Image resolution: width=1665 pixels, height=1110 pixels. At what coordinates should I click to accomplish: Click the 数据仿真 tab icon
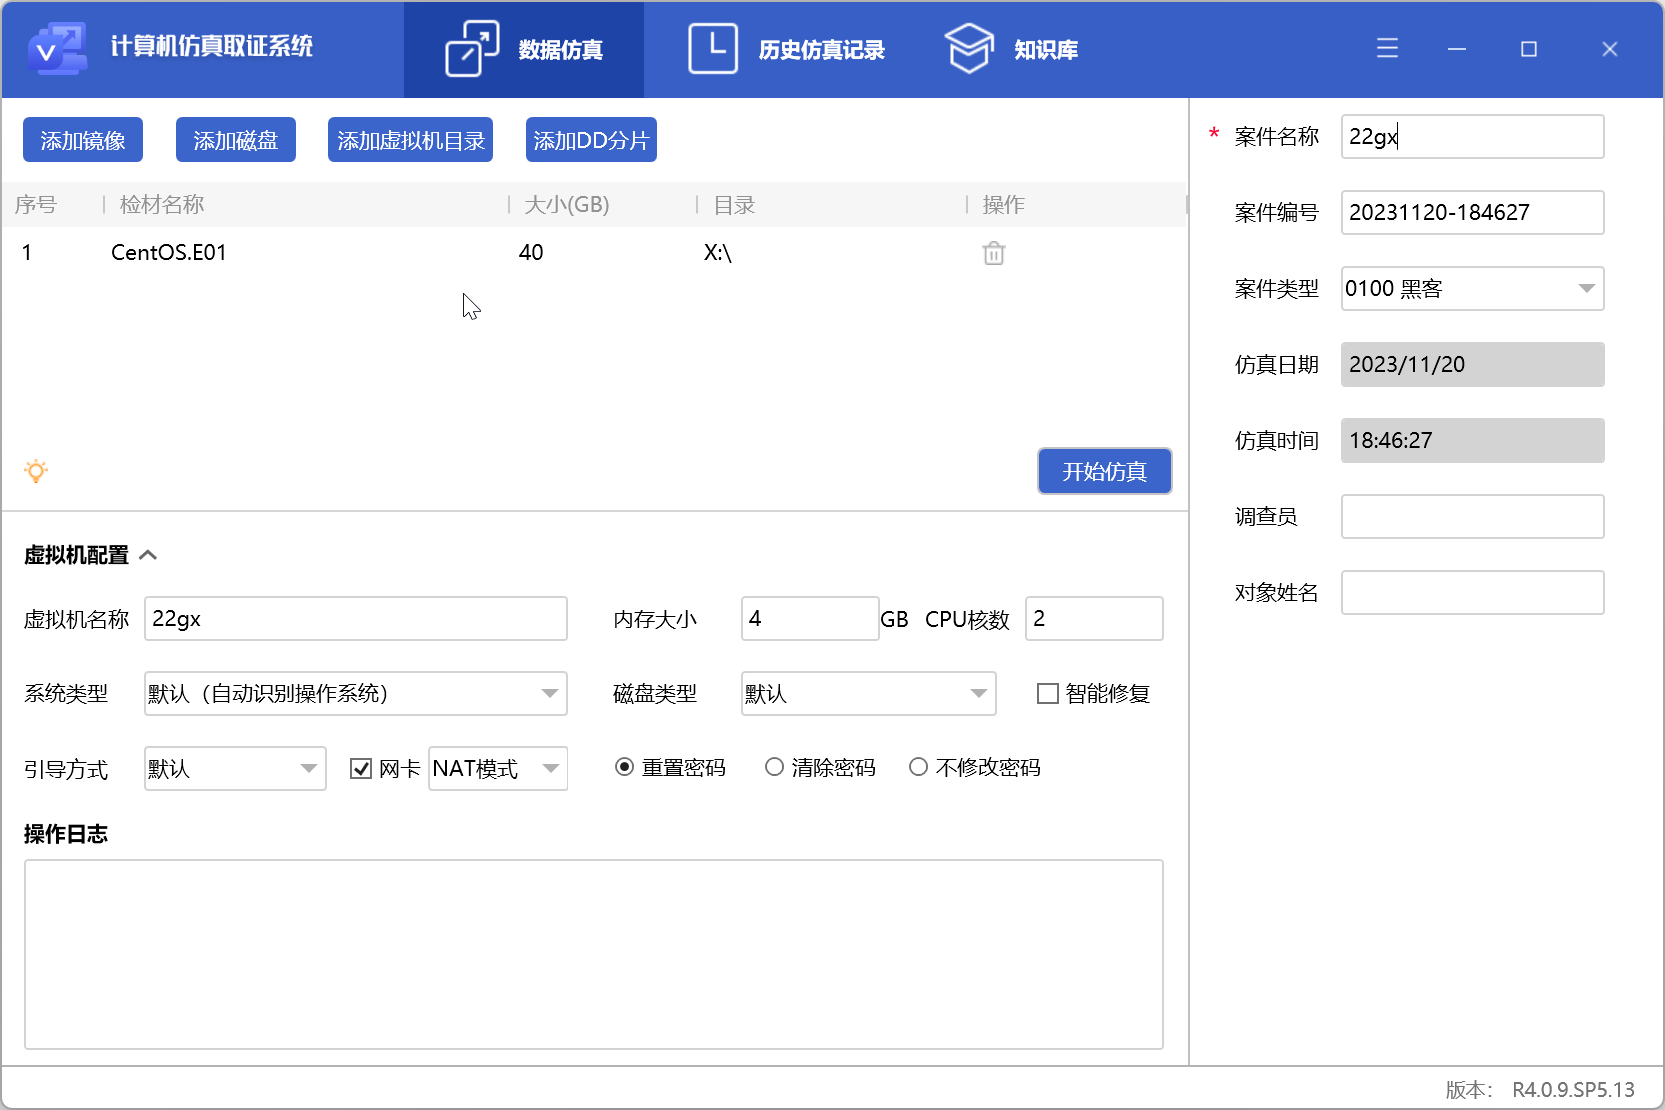click(472, 49)
